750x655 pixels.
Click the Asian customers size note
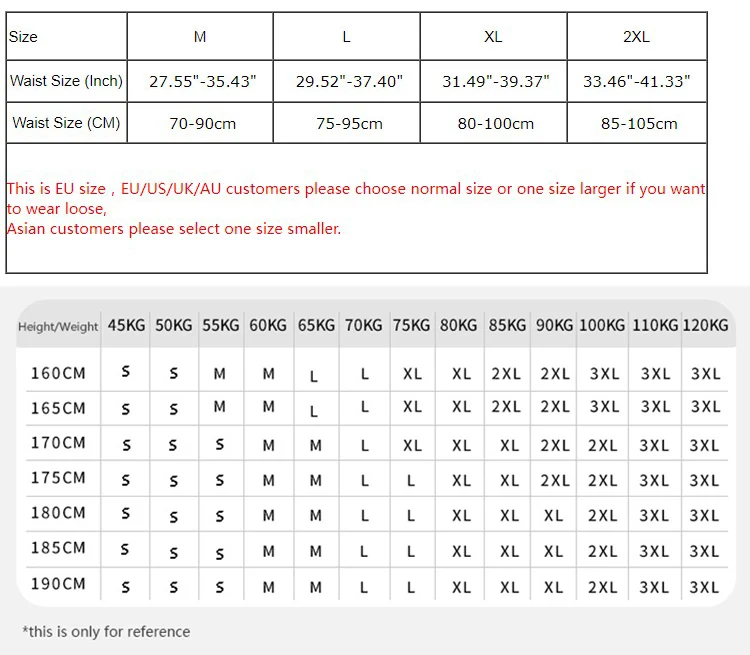[174, 229]
